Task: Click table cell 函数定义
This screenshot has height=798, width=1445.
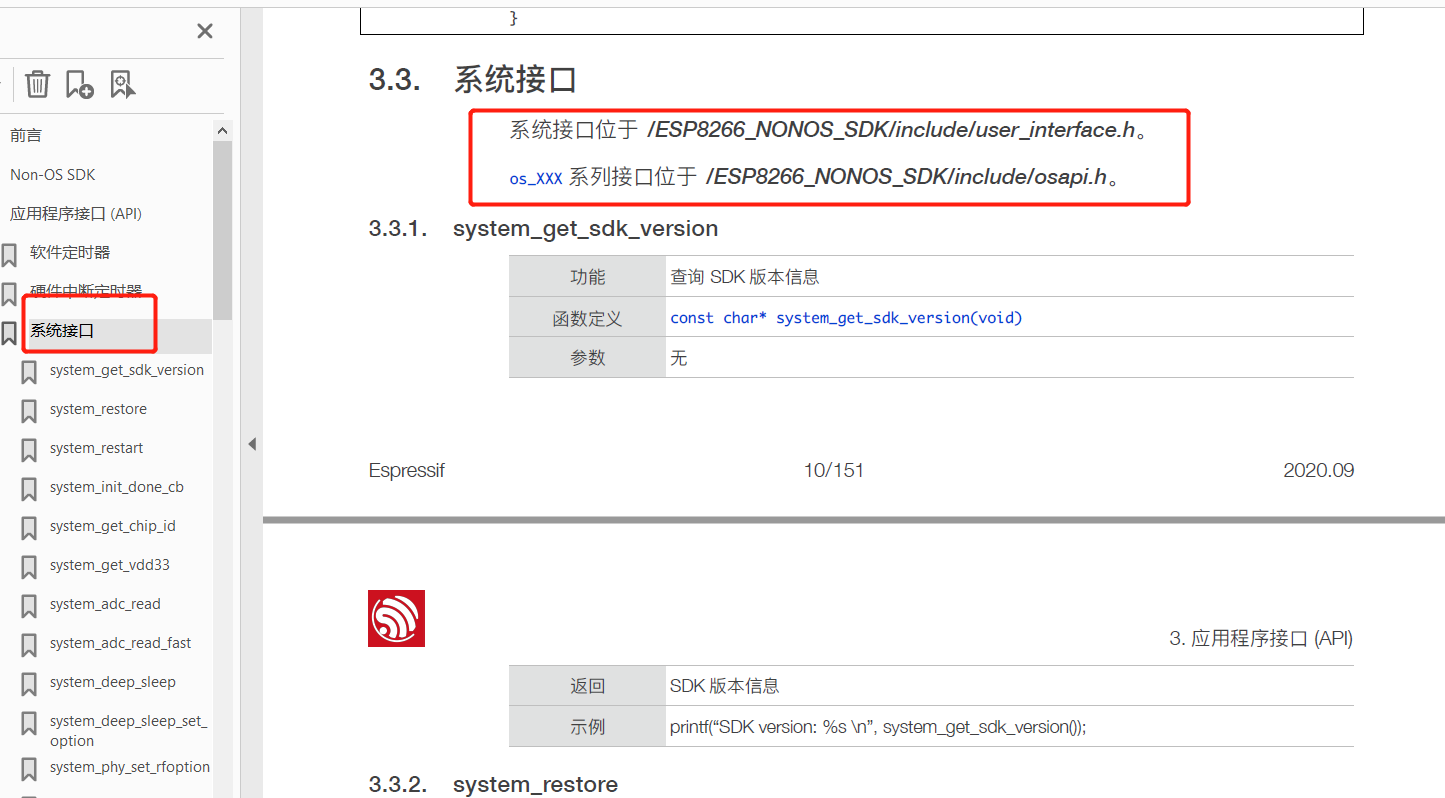Action: (x=588, y=318)
